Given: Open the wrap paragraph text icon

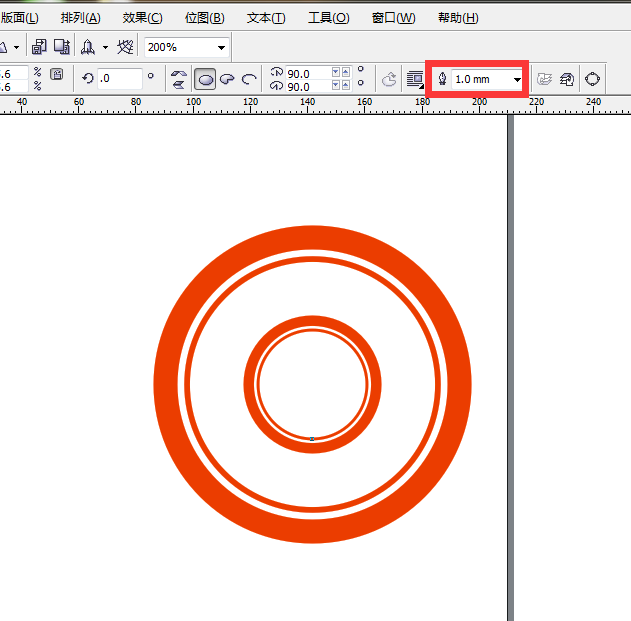Looking at the screenshot, I should (414, 79).
